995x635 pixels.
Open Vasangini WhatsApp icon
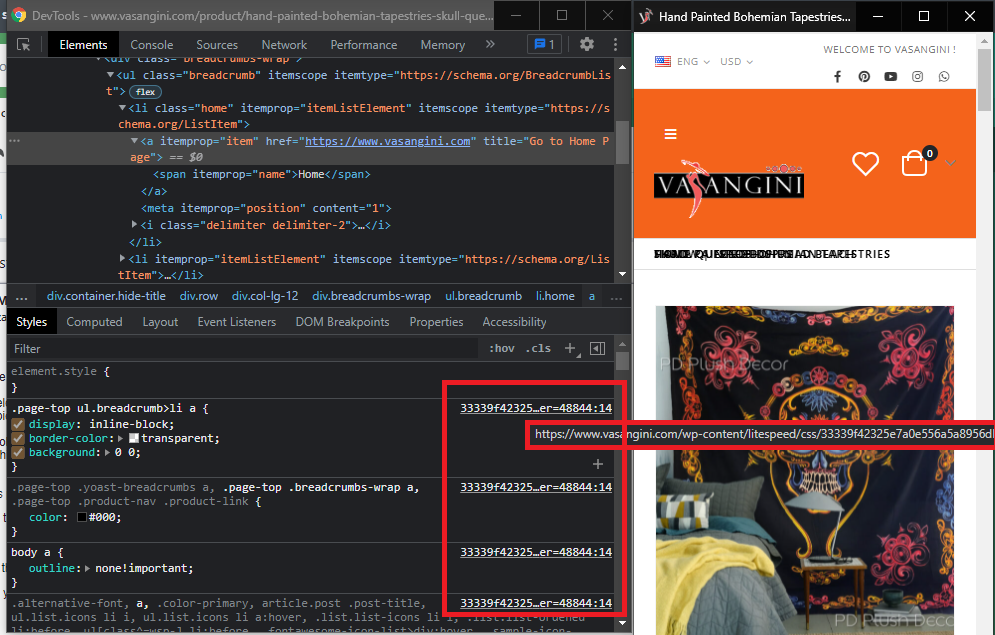coord(944,77)
